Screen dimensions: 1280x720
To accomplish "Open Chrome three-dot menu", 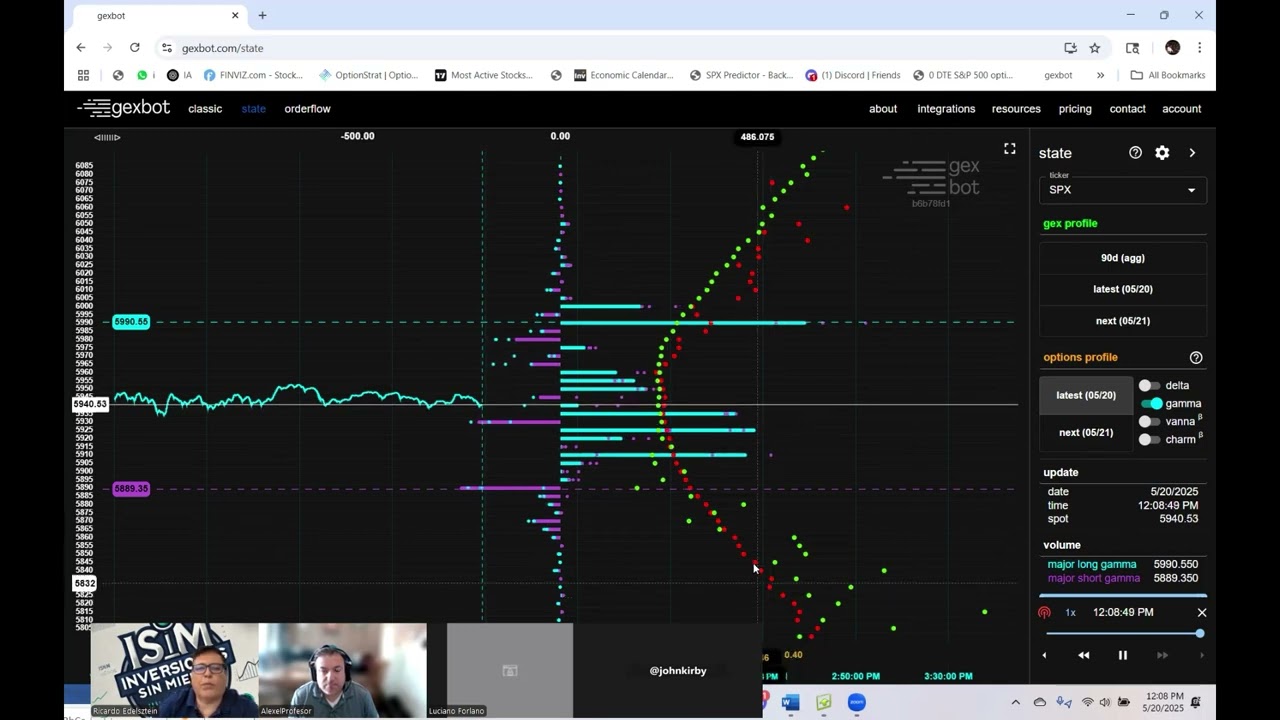I will pos(1199,47).
